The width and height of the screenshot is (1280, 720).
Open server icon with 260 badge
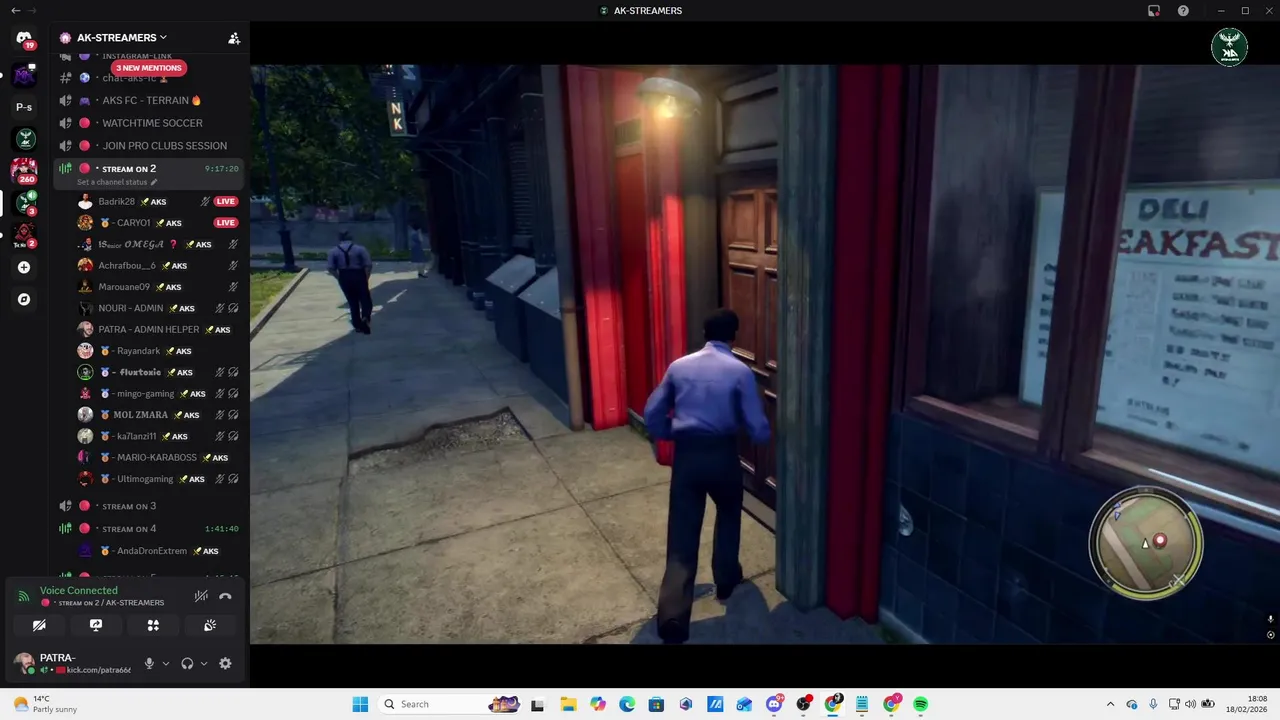click(x=24, y=170)
